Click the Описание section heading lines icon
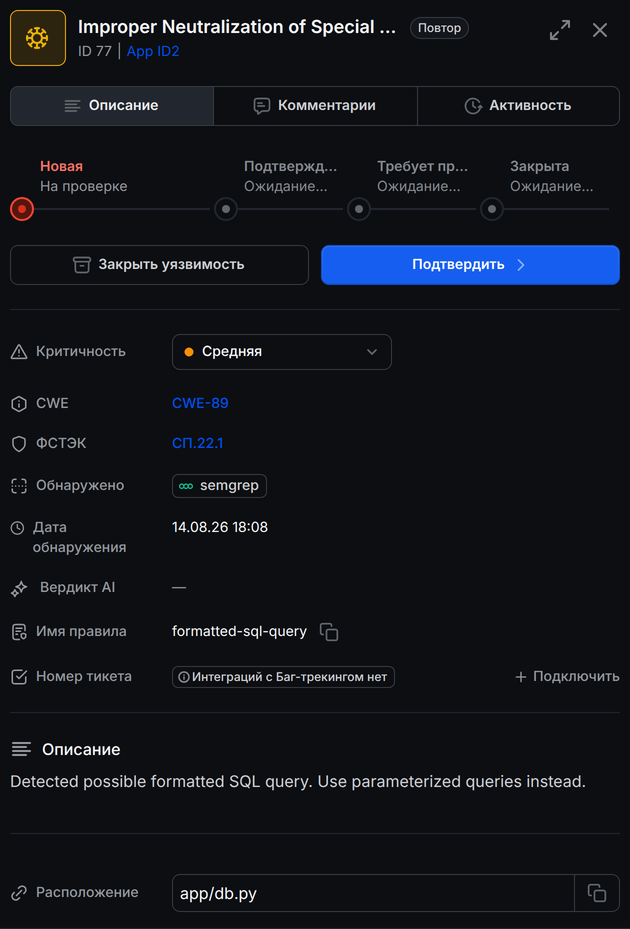This screenshot has width=630, height=929. 21,750
